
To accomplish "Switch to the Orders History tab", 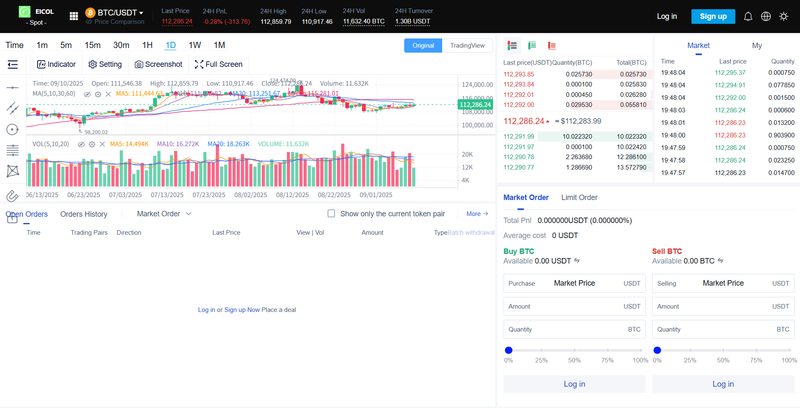I will 84,214.
